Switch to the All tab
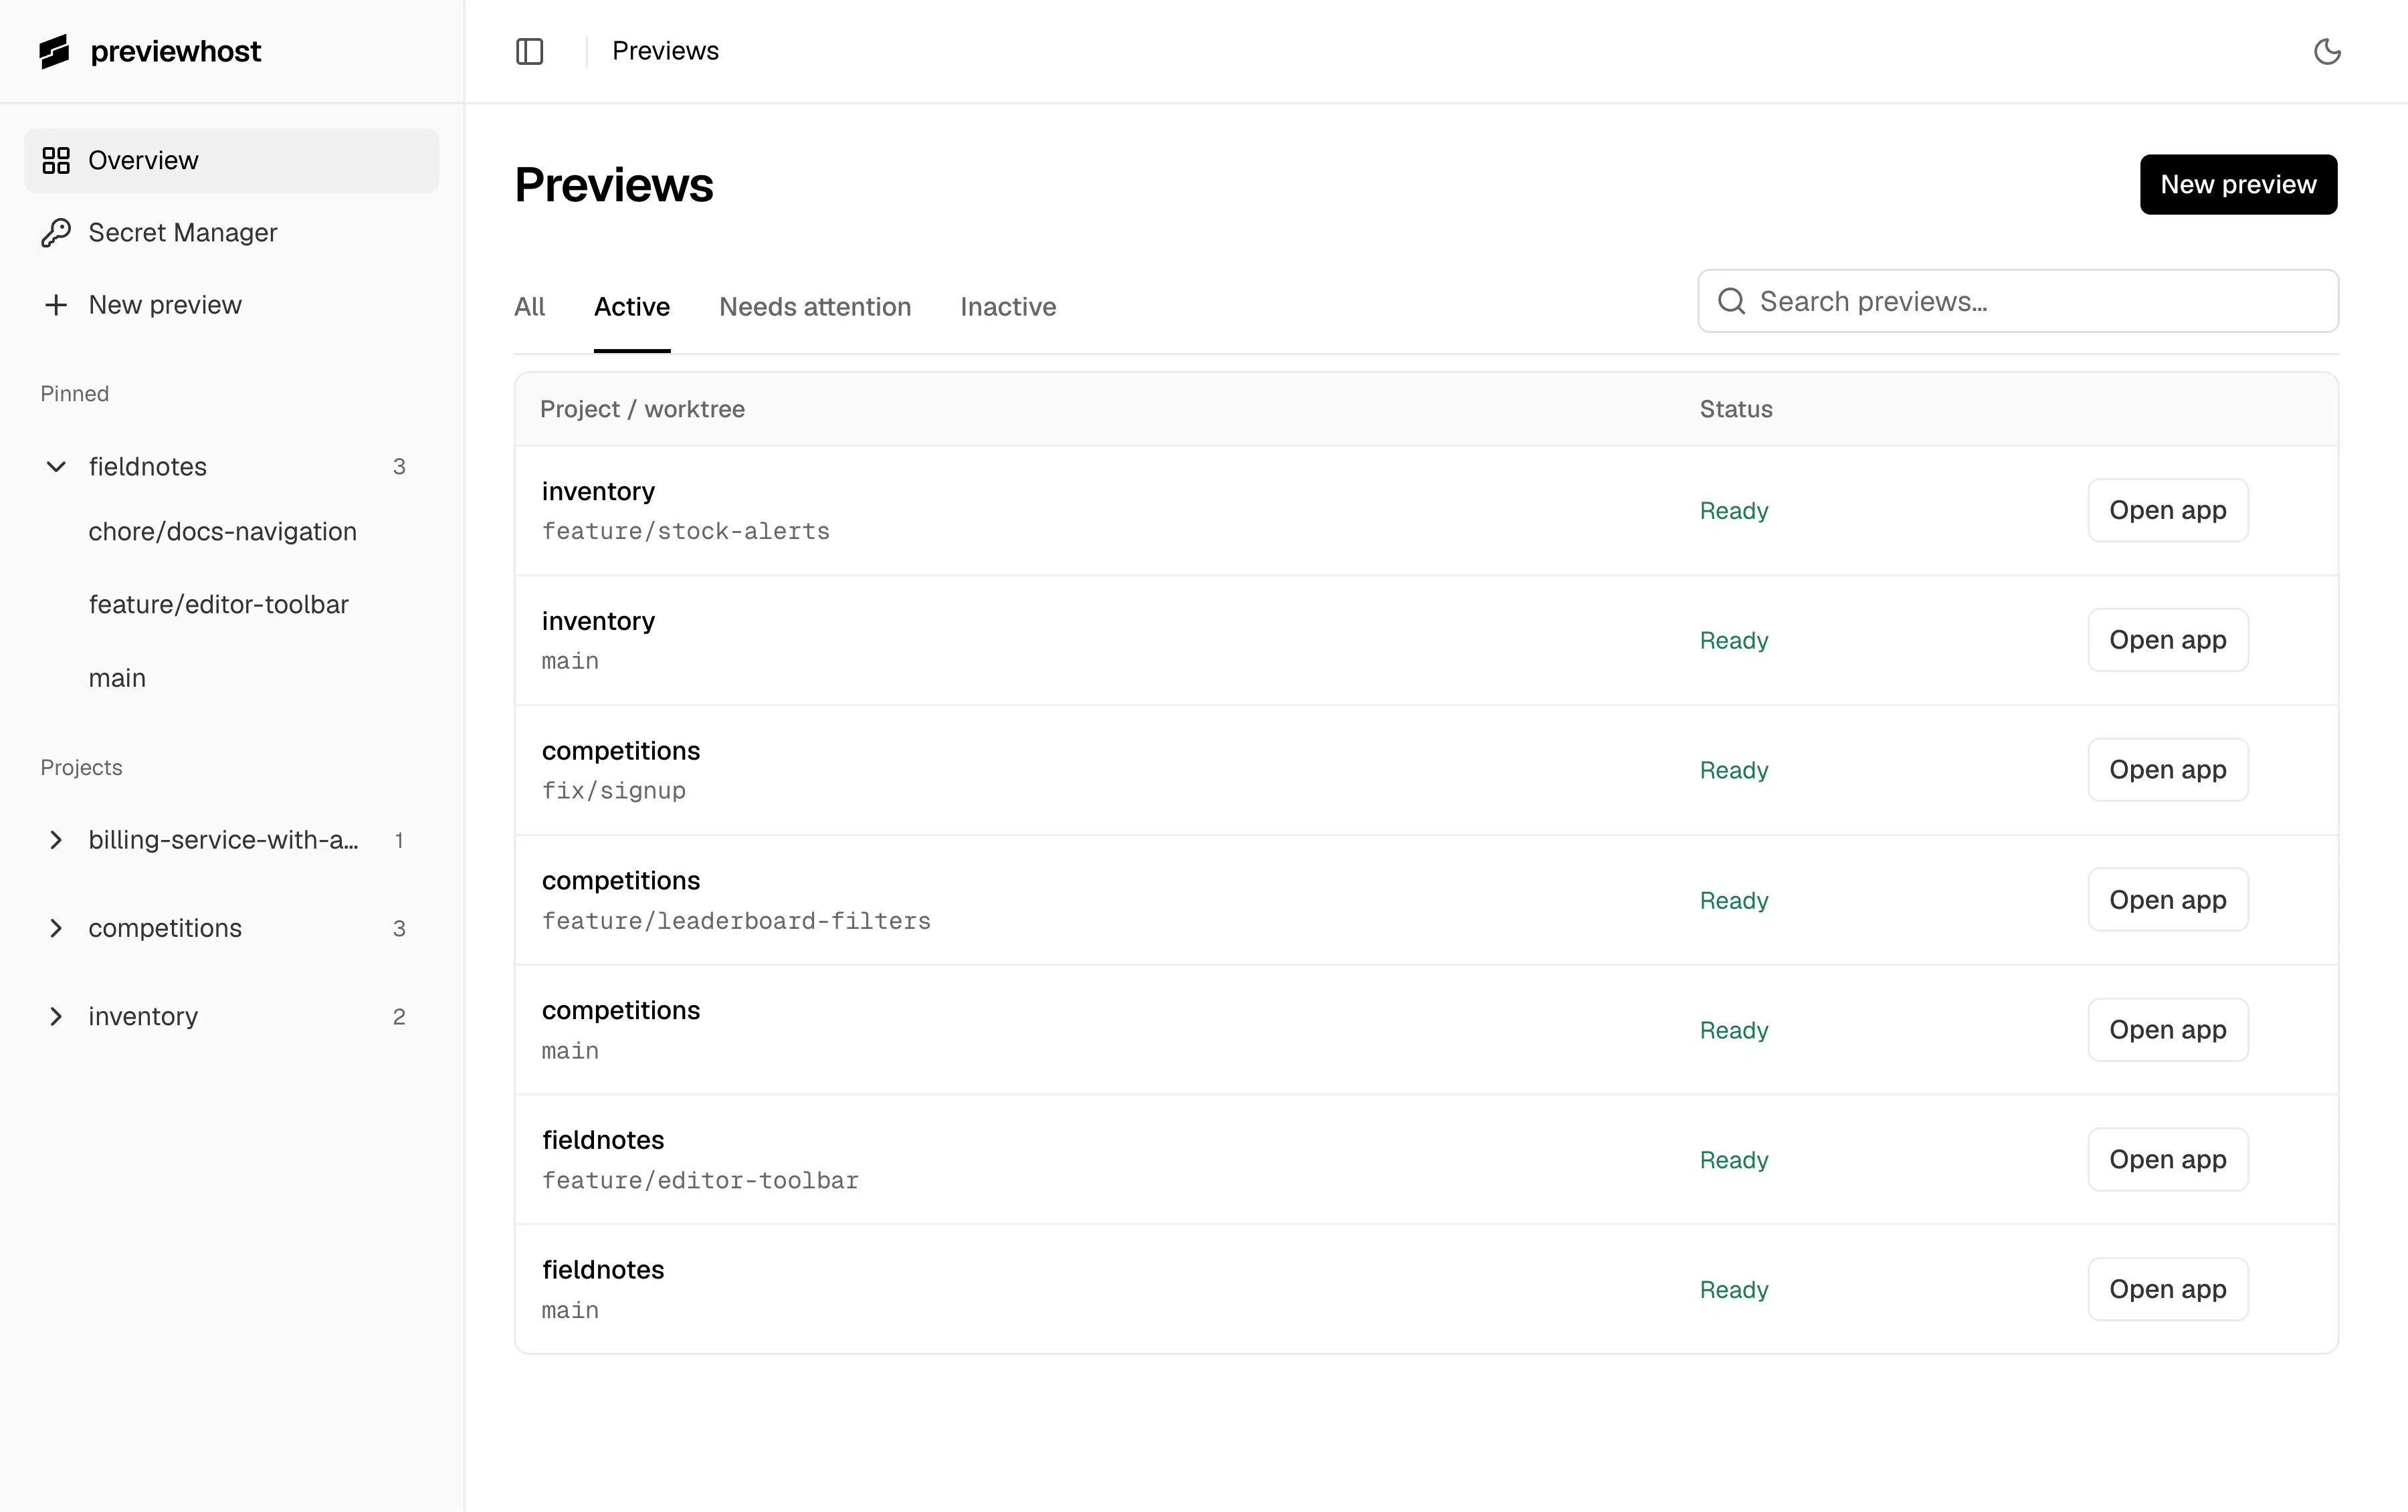 [529, 306]
